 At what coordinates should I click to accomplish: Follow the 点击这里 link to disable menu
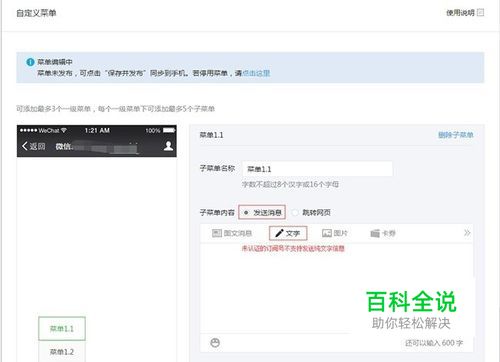pyautogui.click(x=256, y=73)
